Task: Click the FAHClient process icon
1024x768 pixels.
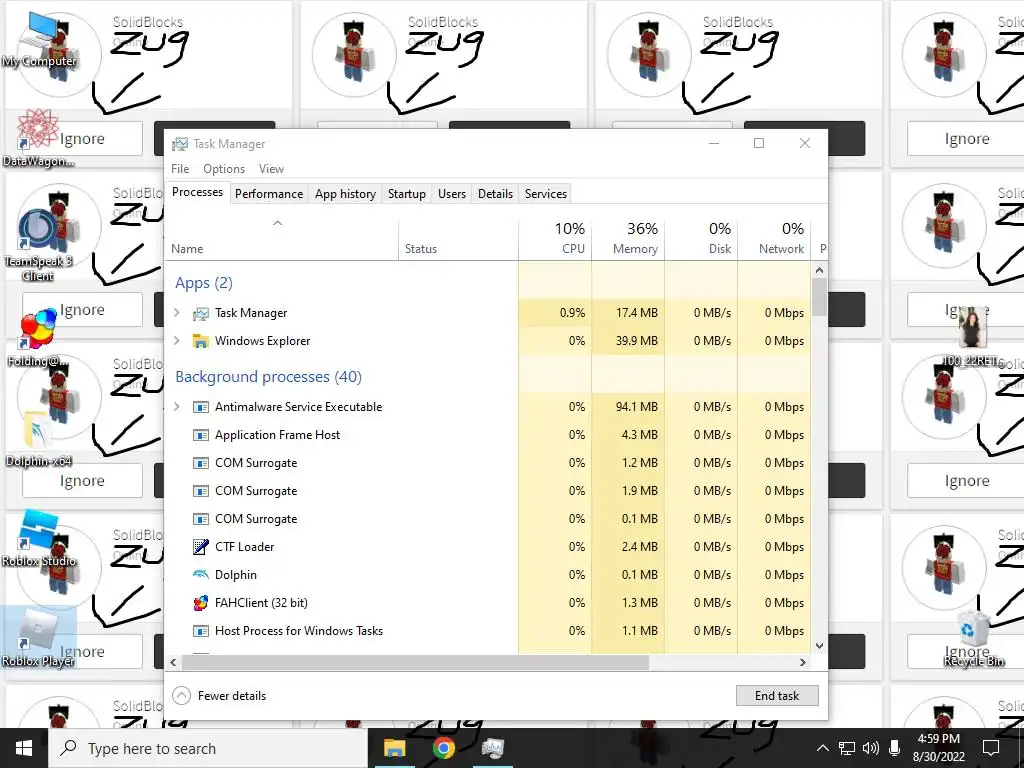Action: tap(200, 603)
